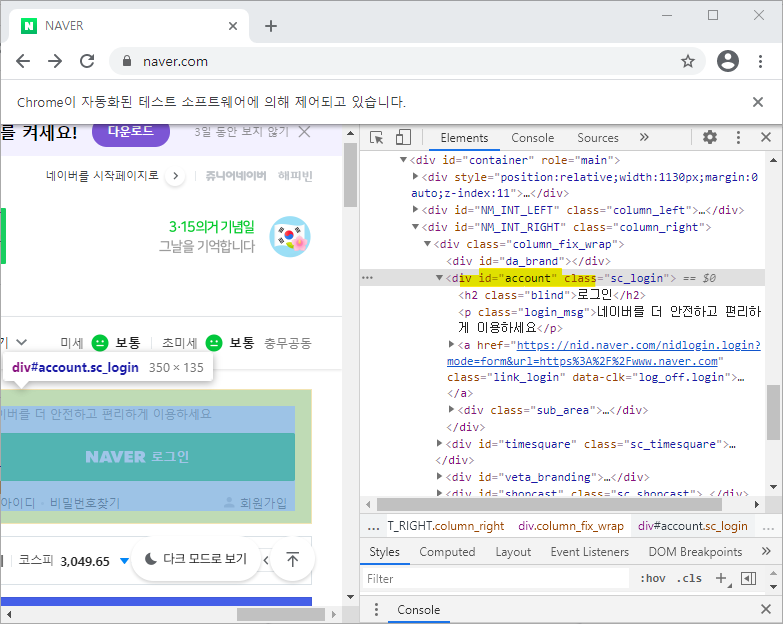This screenshot has width=783, height=624.
Task: Open DevTools customize three-dot menu
Action: tap(738, 137)
